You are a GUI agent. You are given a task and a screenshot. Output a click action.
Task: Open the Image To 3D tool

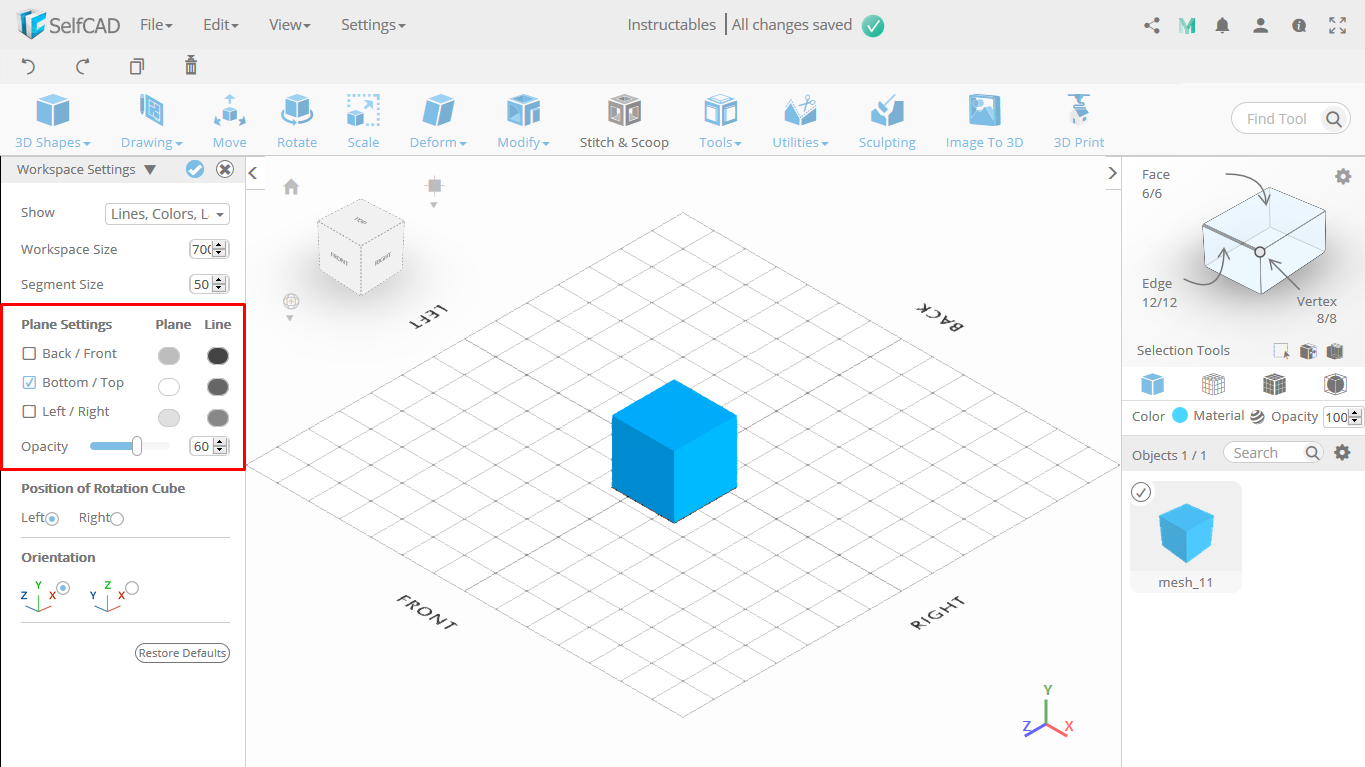[985, 121]
